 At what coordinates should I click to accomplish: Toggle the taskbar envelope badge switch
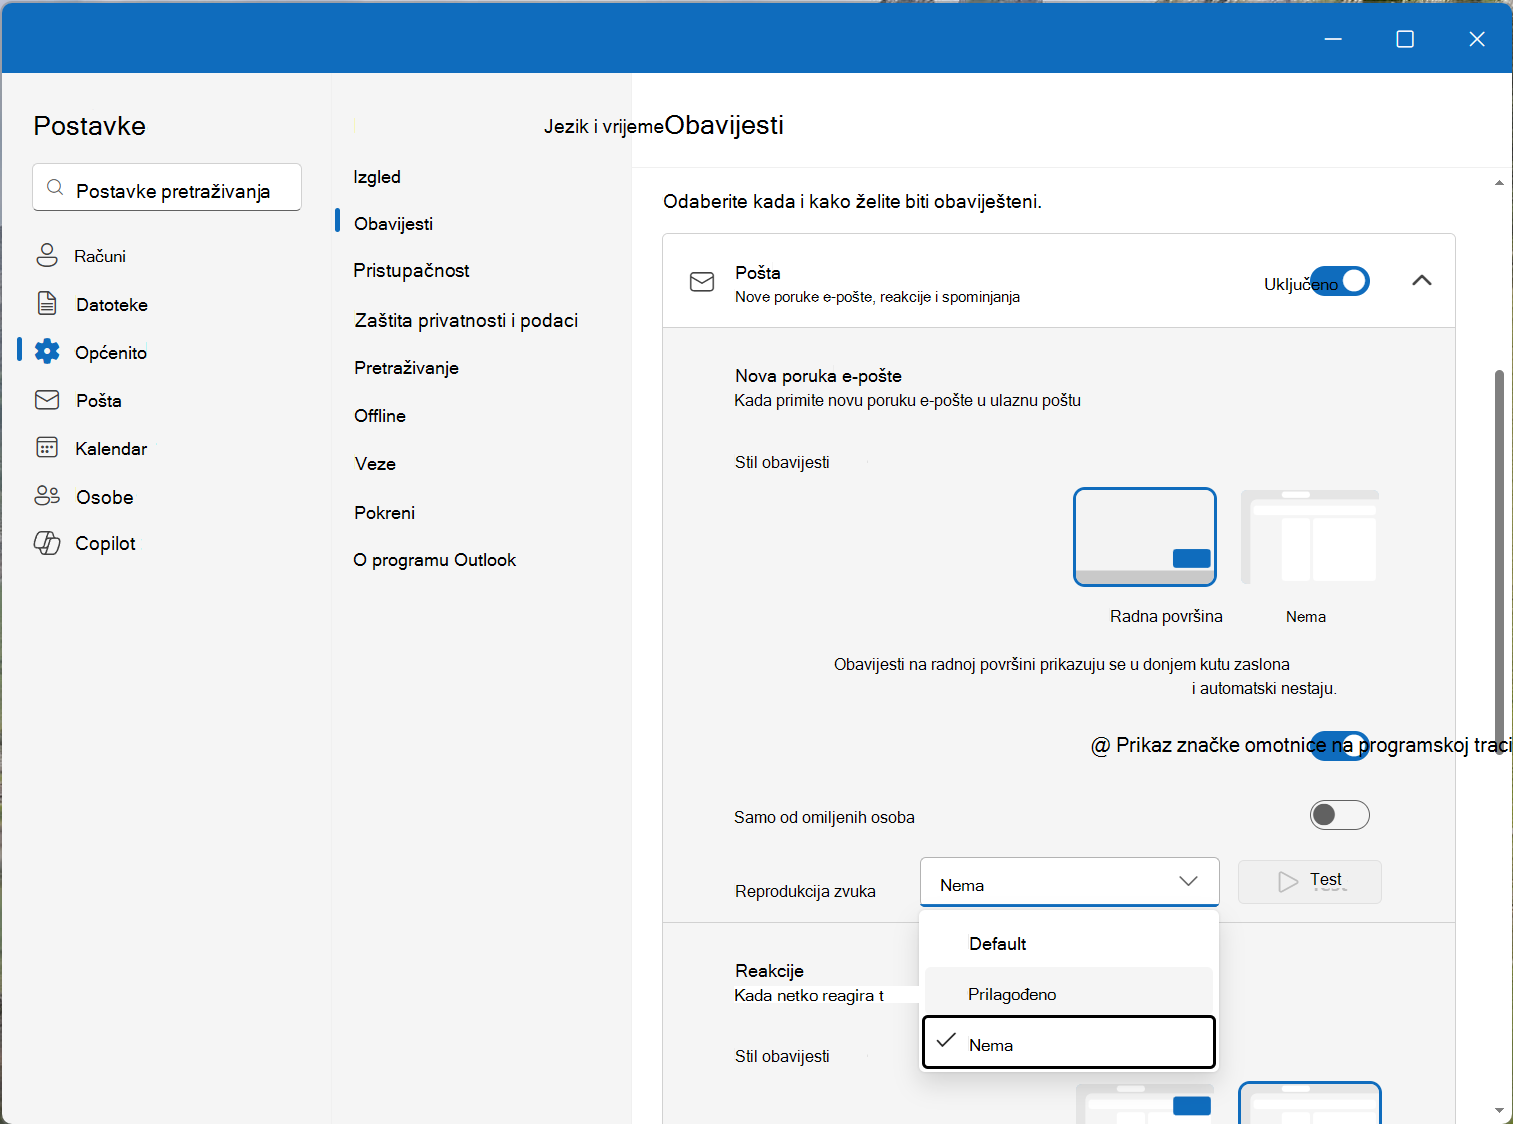[1340, 746]
